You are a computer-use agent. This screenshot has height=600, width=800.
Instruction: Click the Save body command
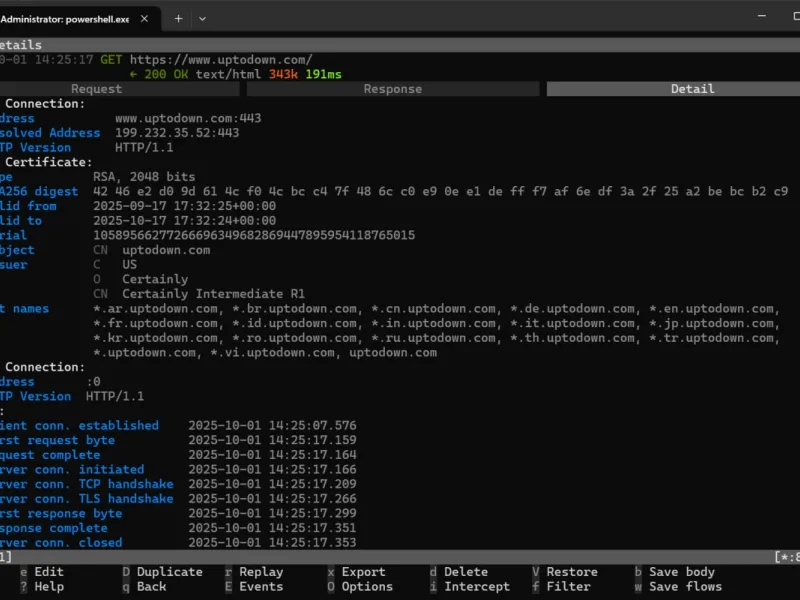click(x=682, y=572)
